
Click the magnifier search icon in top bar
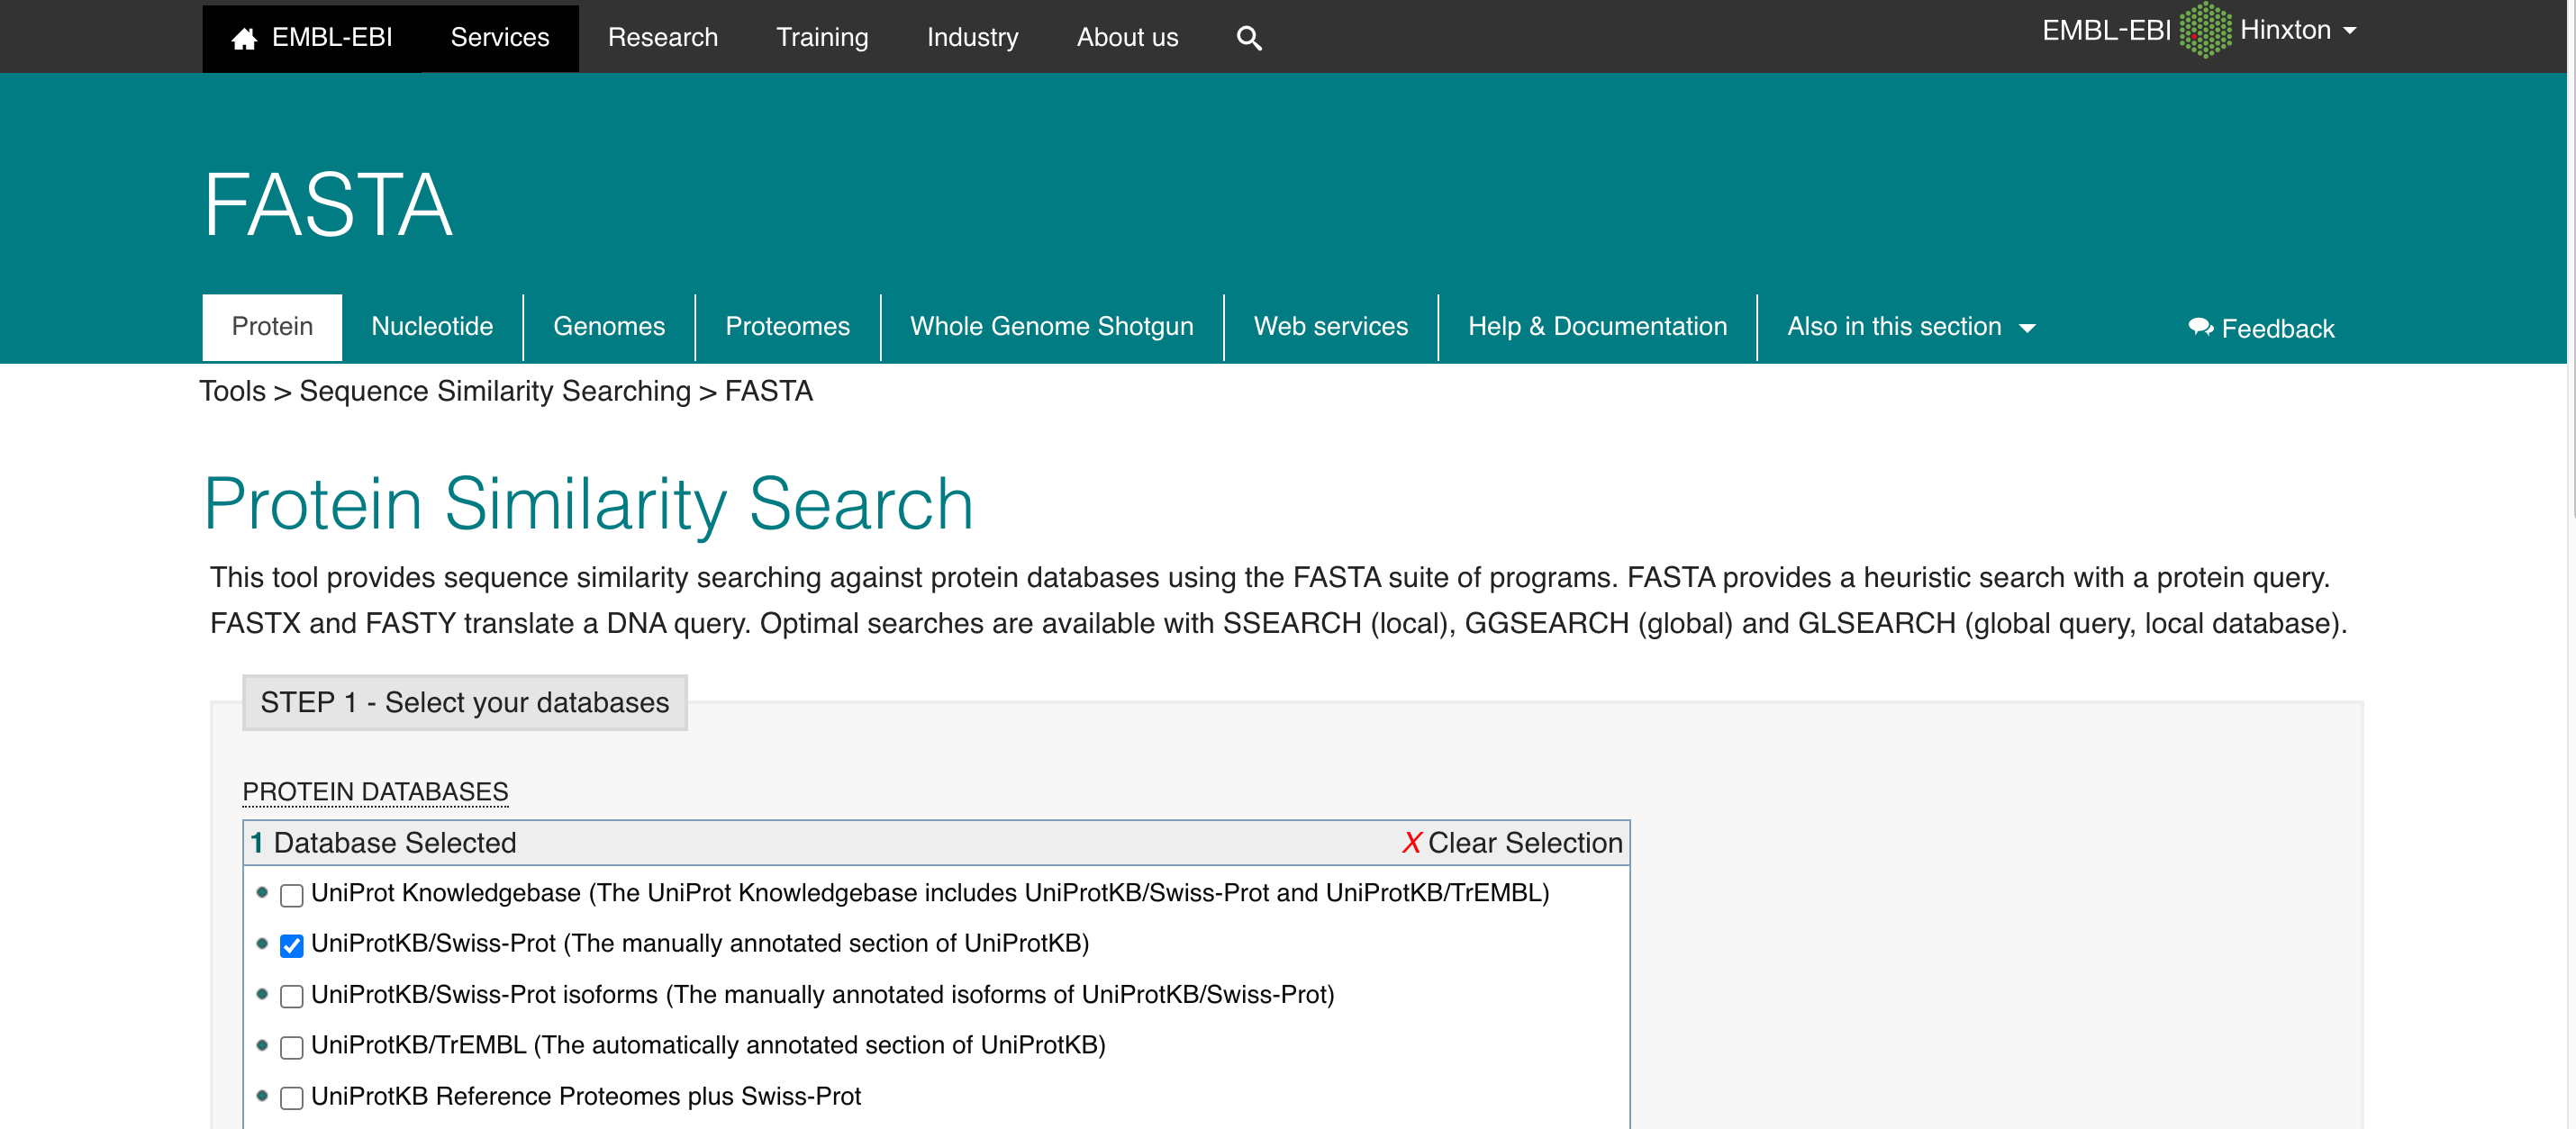(1248, 38)
